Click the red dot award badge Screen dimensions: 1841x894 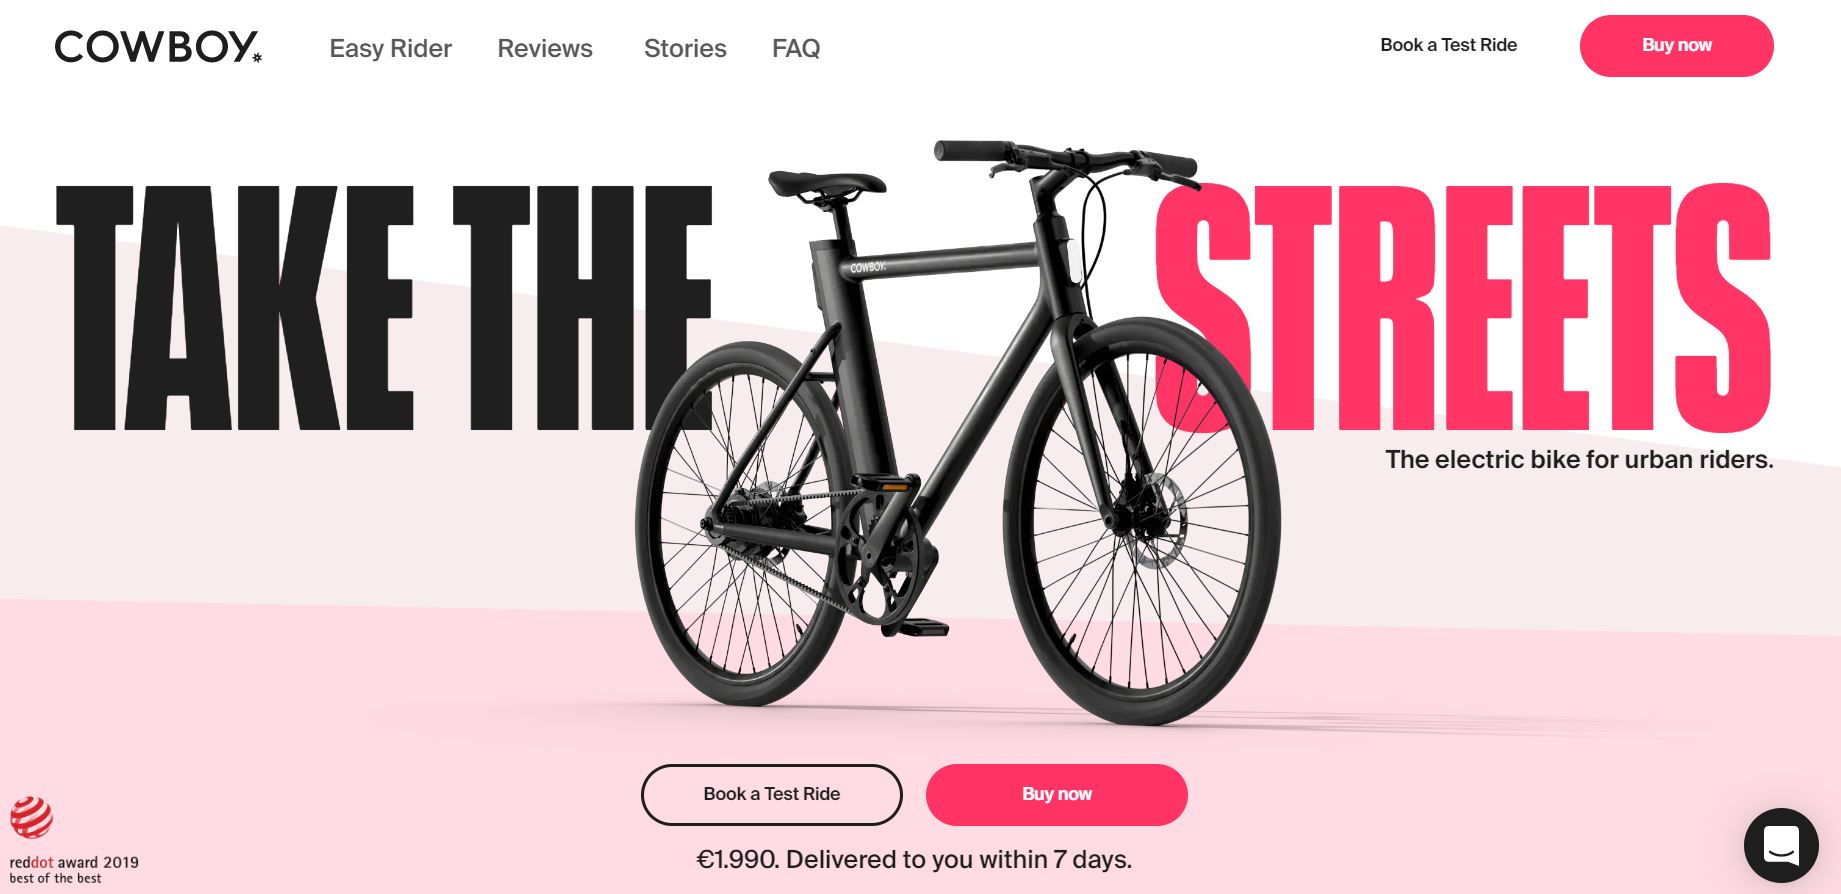point(31,817)
